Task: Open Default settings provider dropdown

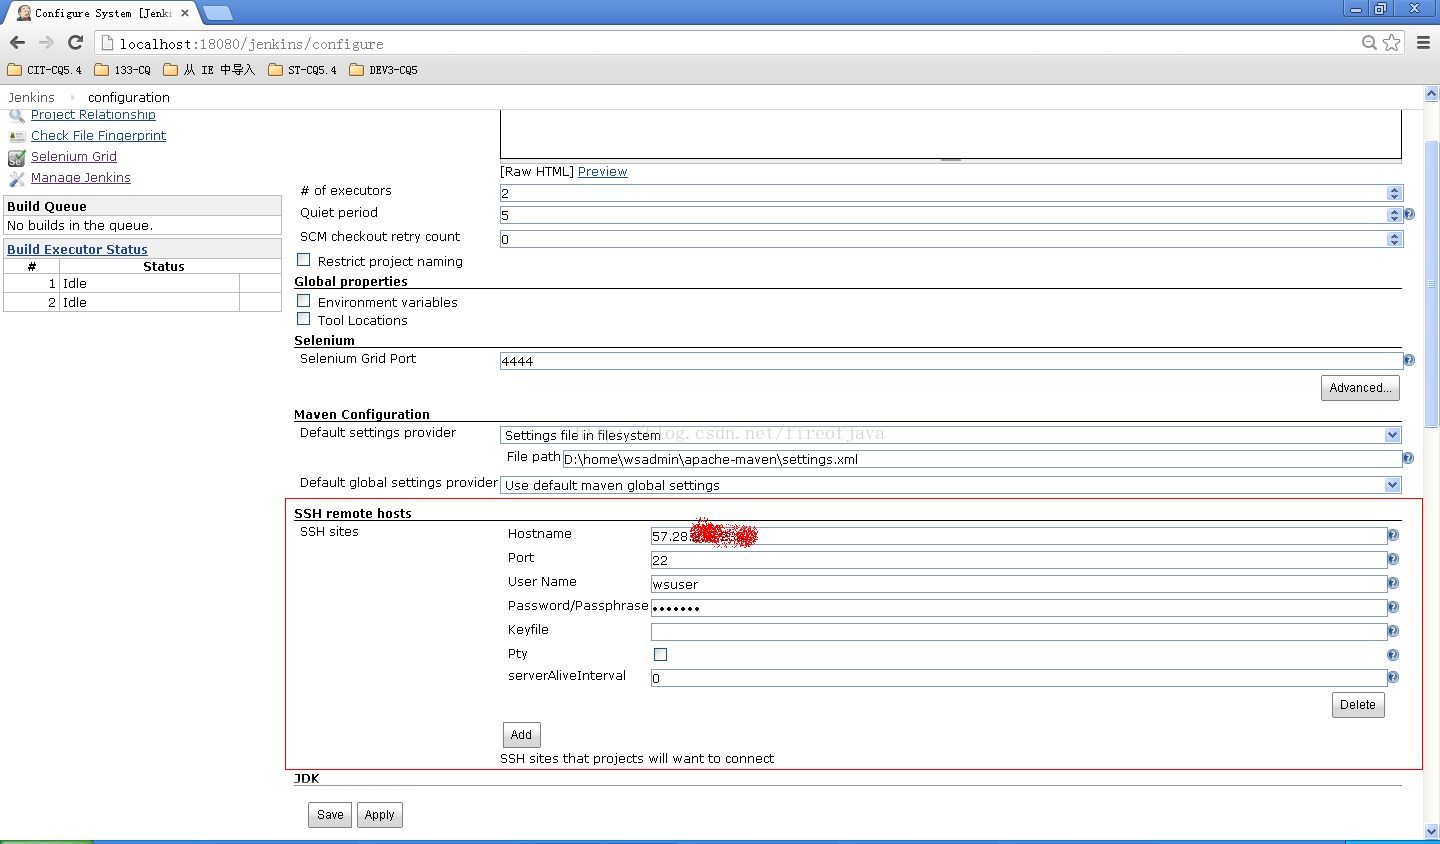Action: click(x=950, y=435)
